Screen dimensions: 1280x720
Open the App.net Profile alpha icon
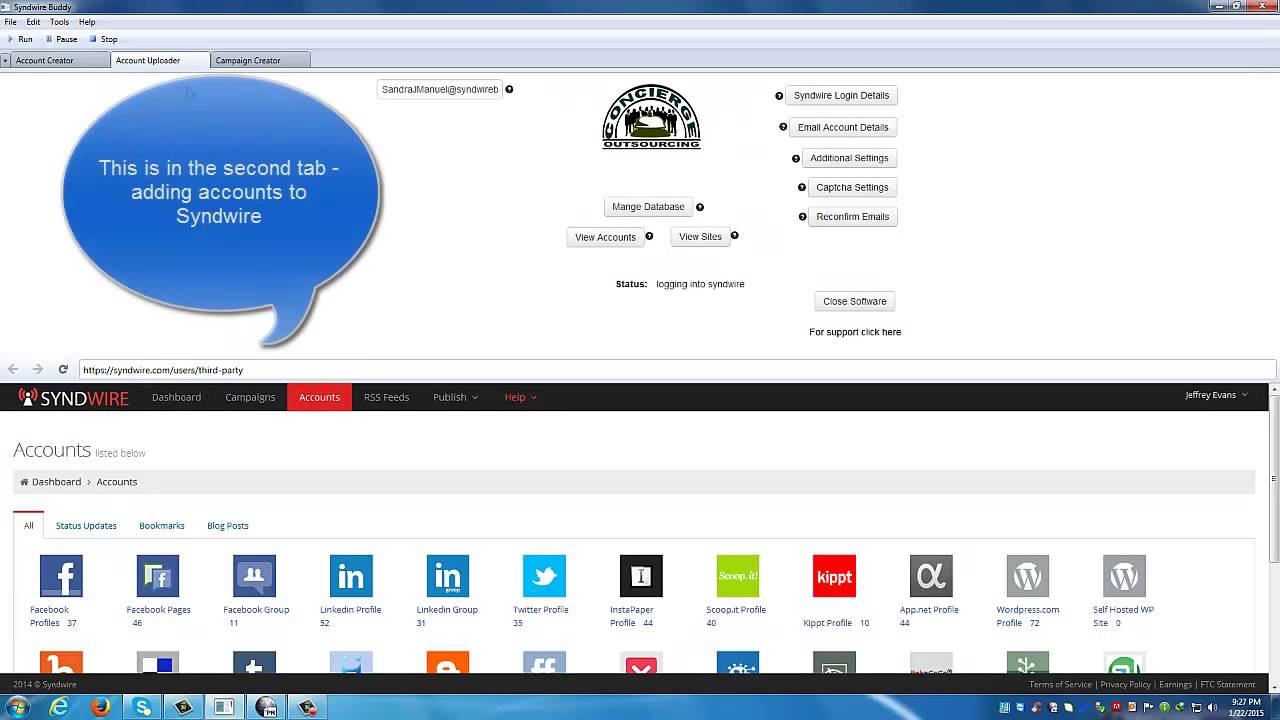coord(931,576)
